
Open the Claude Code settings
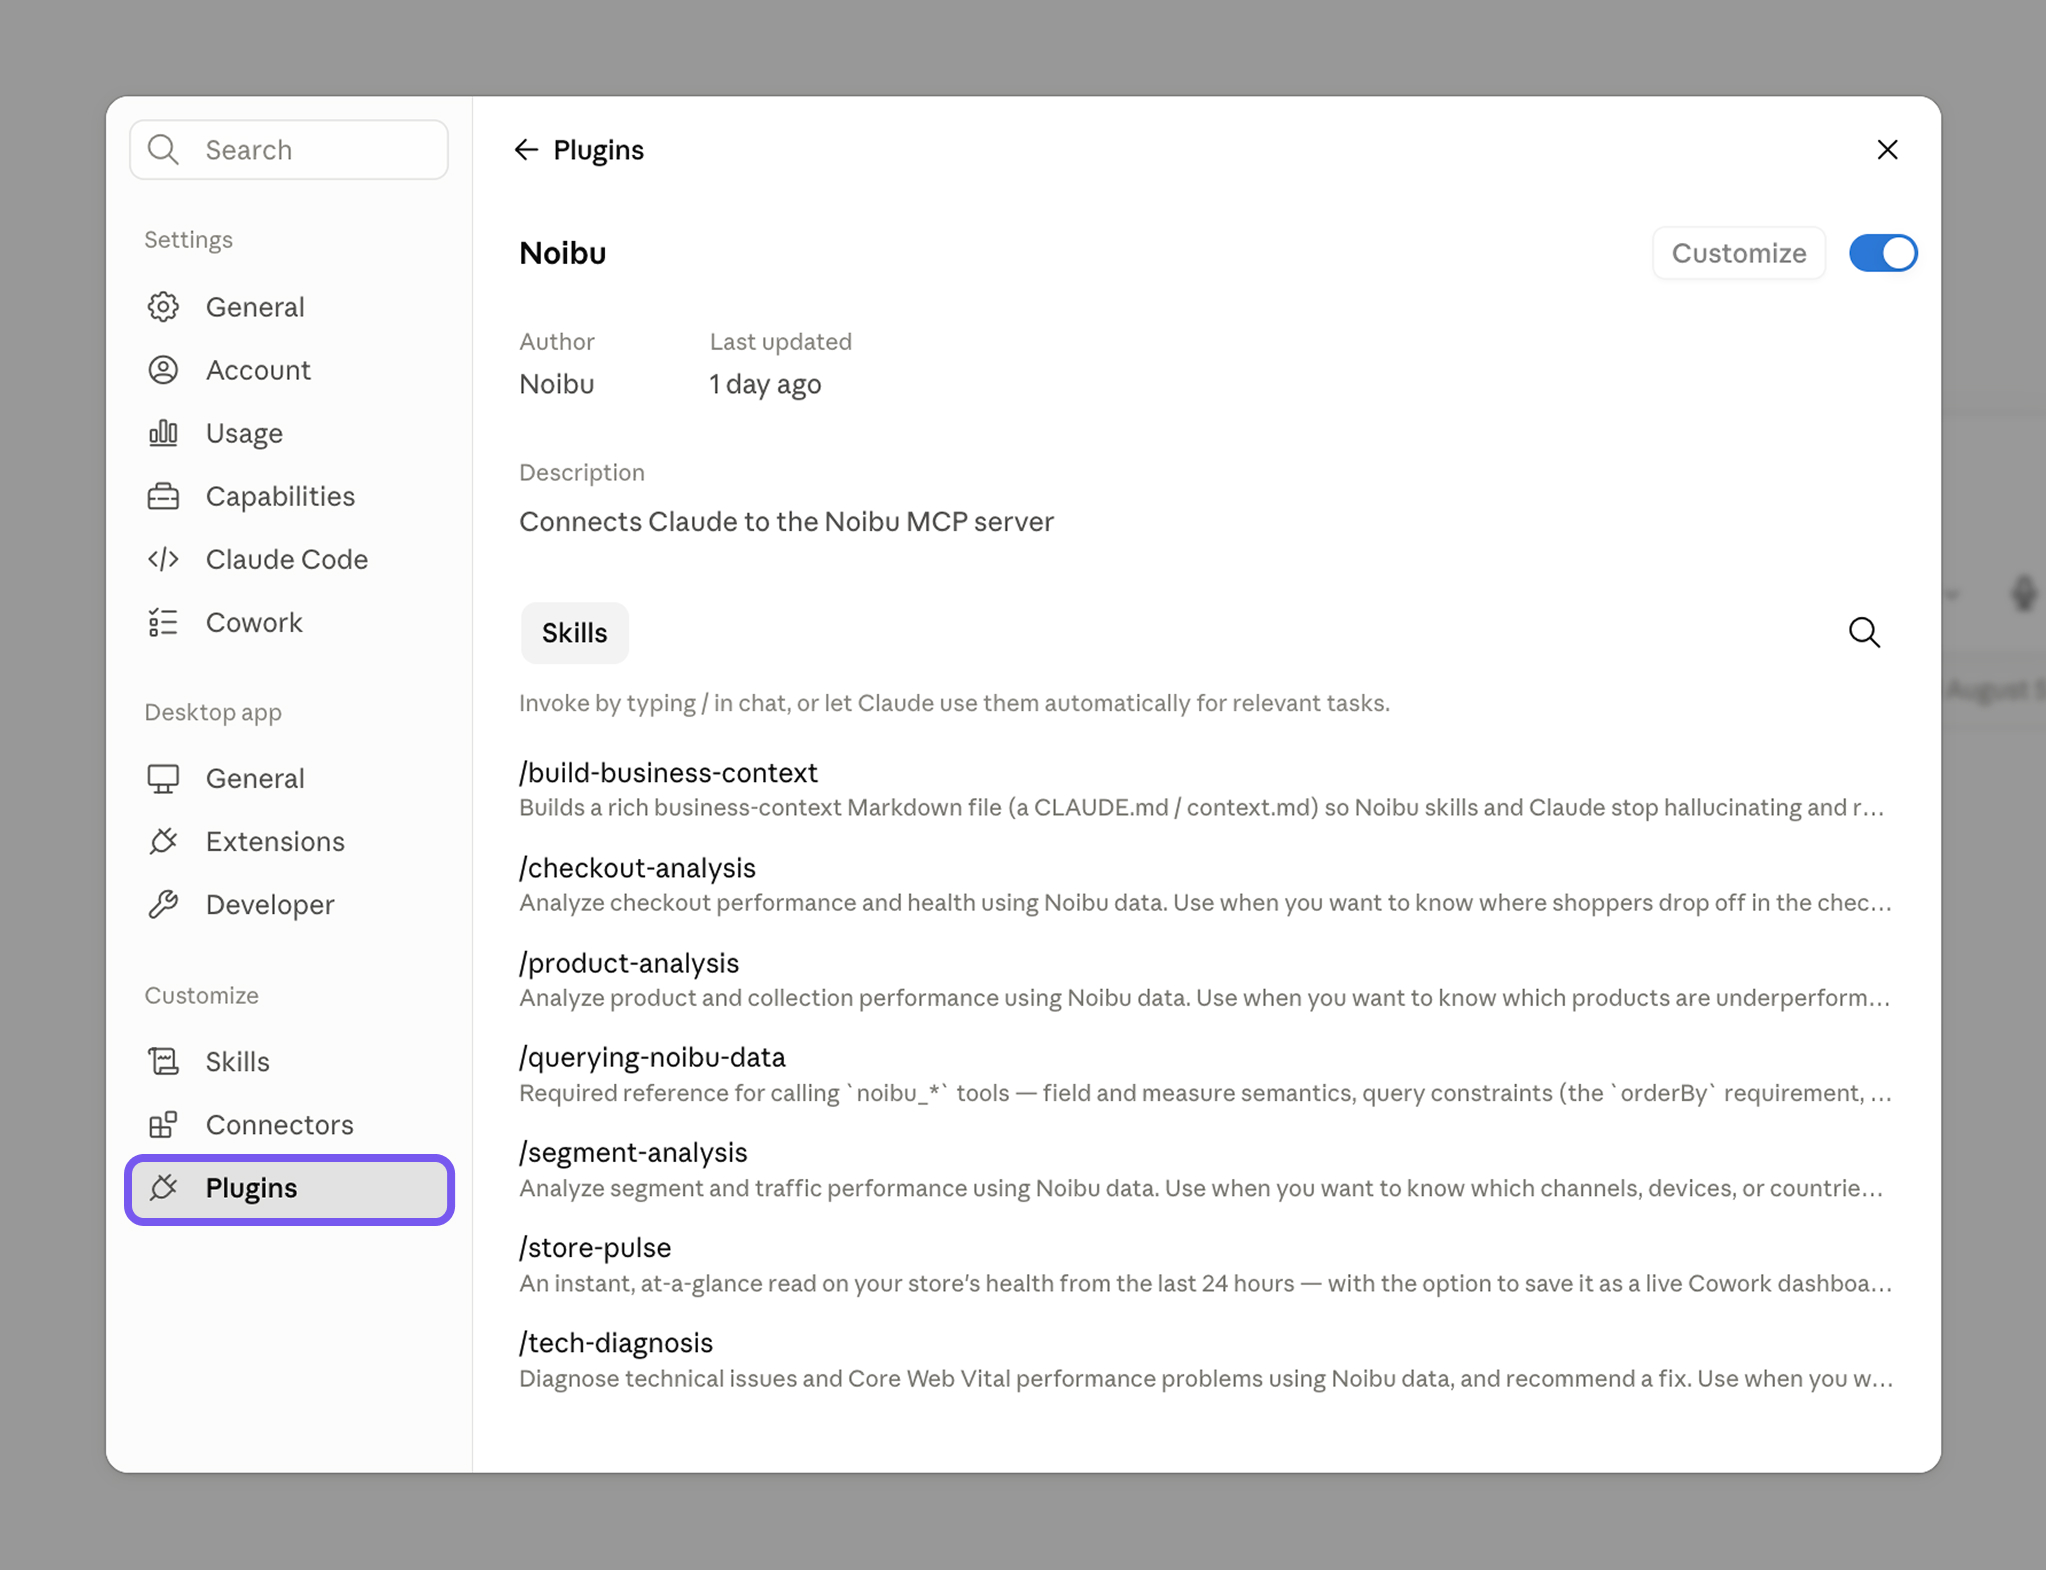point(289,559)
